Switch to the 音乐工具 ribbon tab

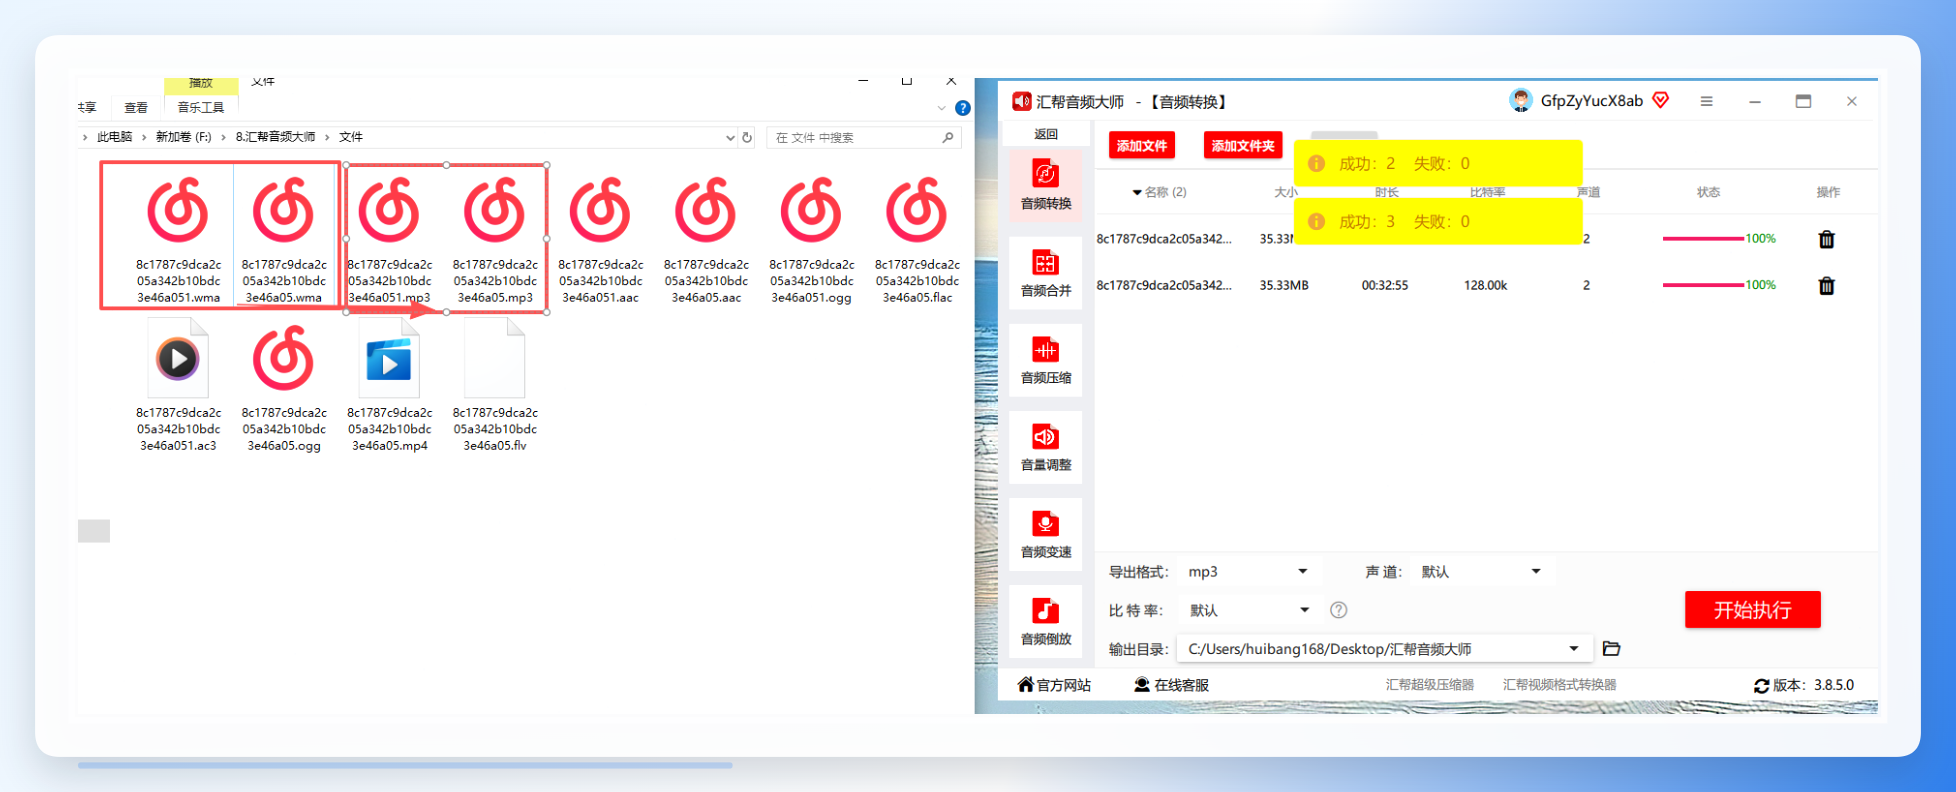coord(201,107)
